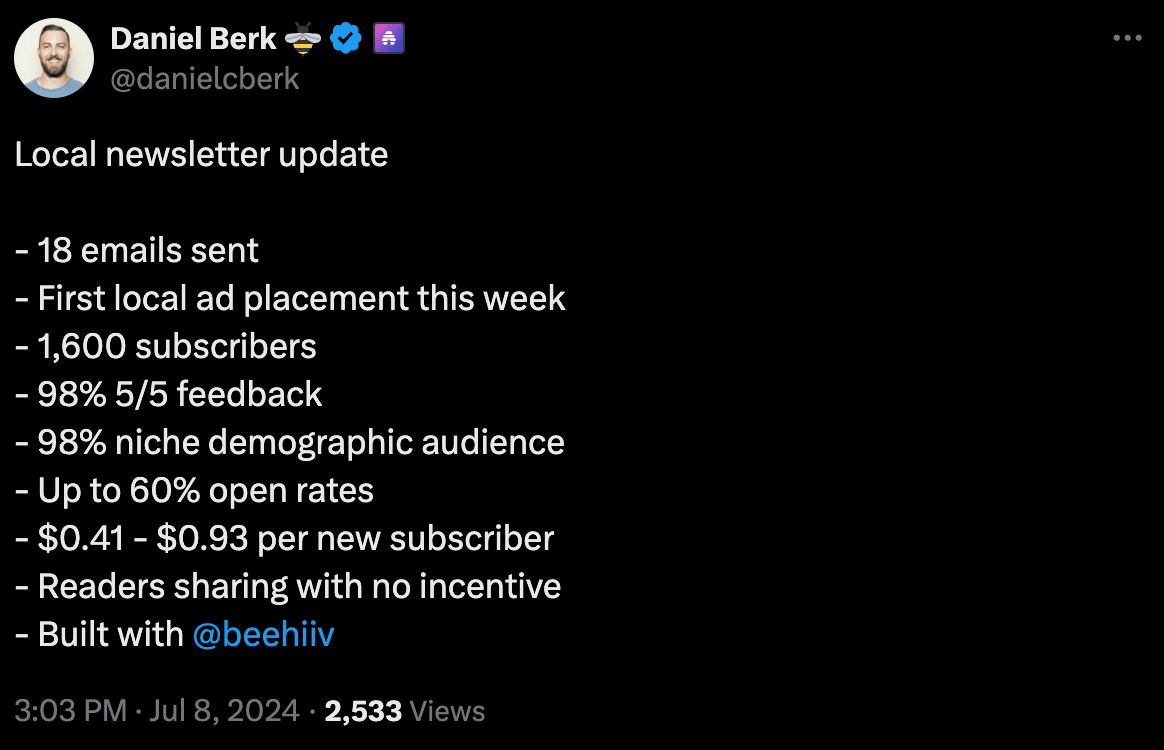Click the Daniel Berk display name
This screenshot has height=750, width=1164.
193,39
